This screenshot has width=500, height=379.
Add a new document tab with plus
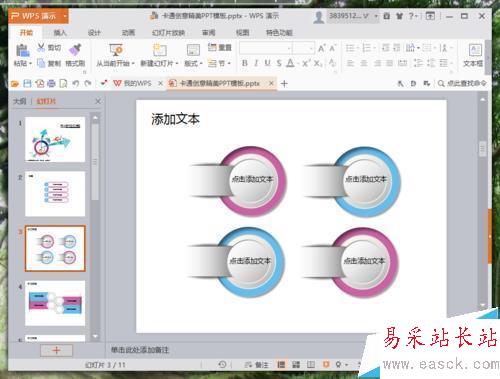[284, 83]
